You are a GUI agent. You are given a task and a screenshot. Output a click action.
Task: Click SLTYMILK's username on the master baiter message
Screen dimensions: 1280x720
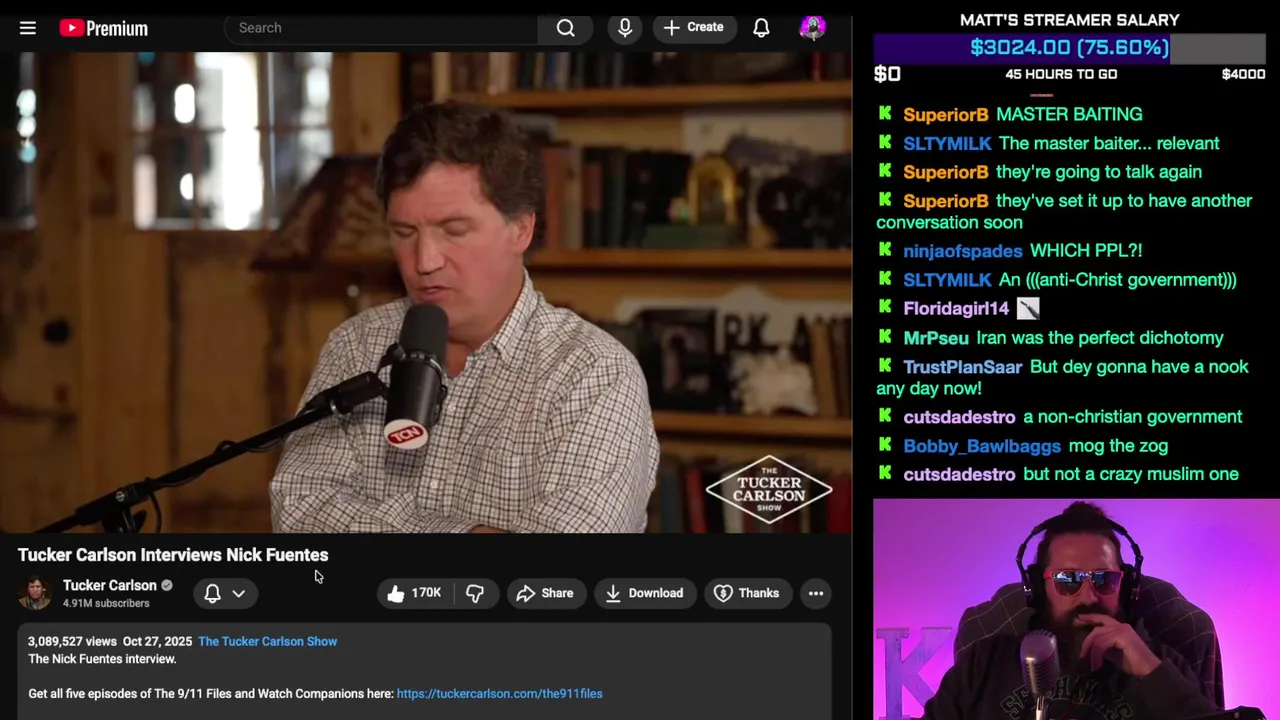pos(947,143)
